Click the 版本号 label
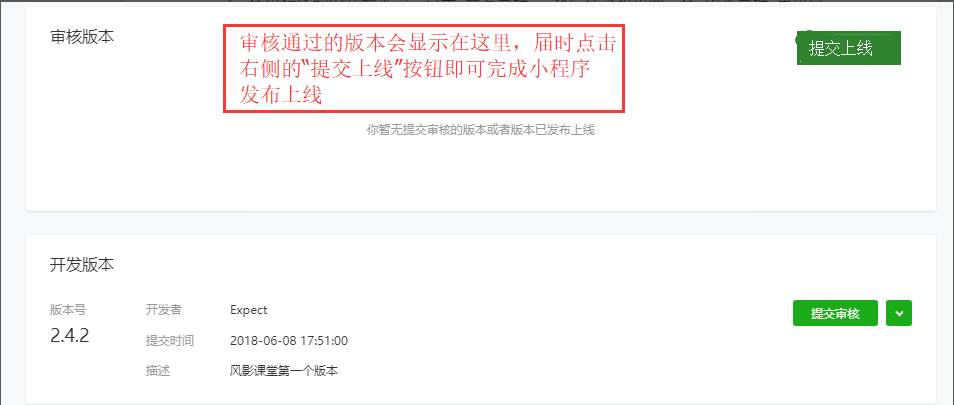Image resolution: width=954 pixels, height=405 pixels. 68,310
